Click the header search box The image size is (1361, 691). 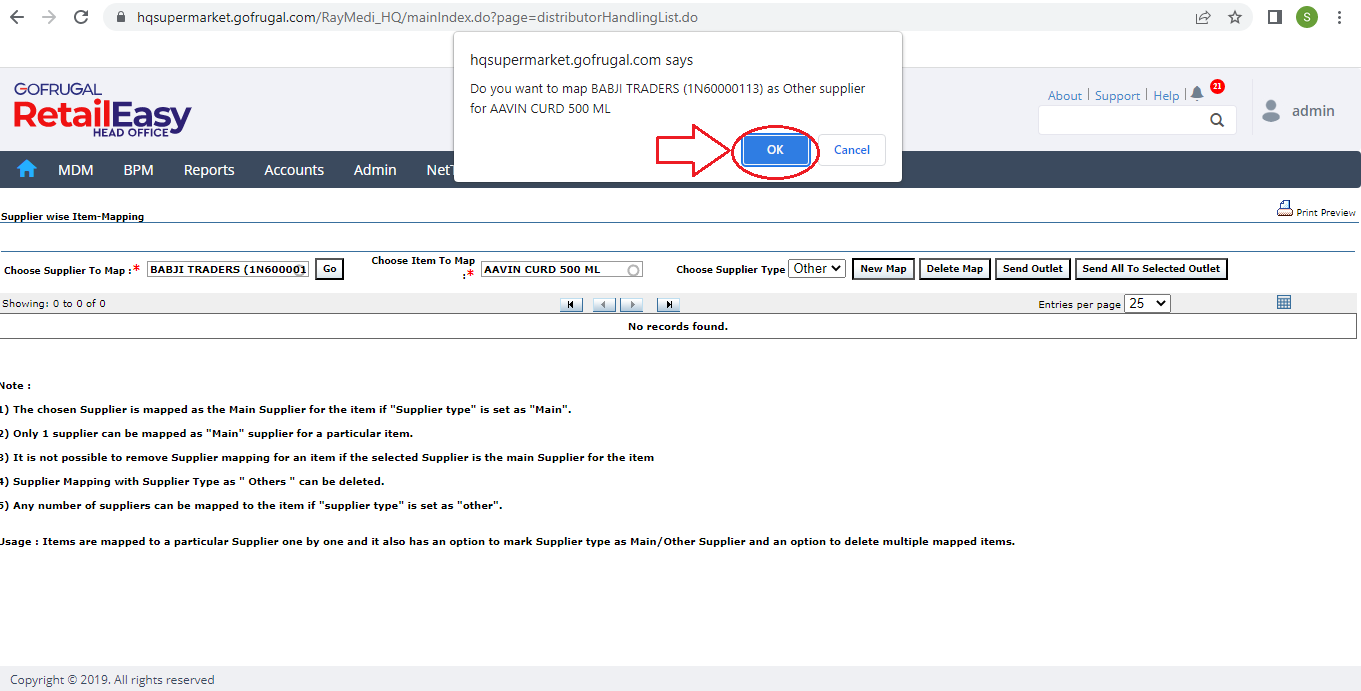pyautogui.click(x=1137, y=120)
